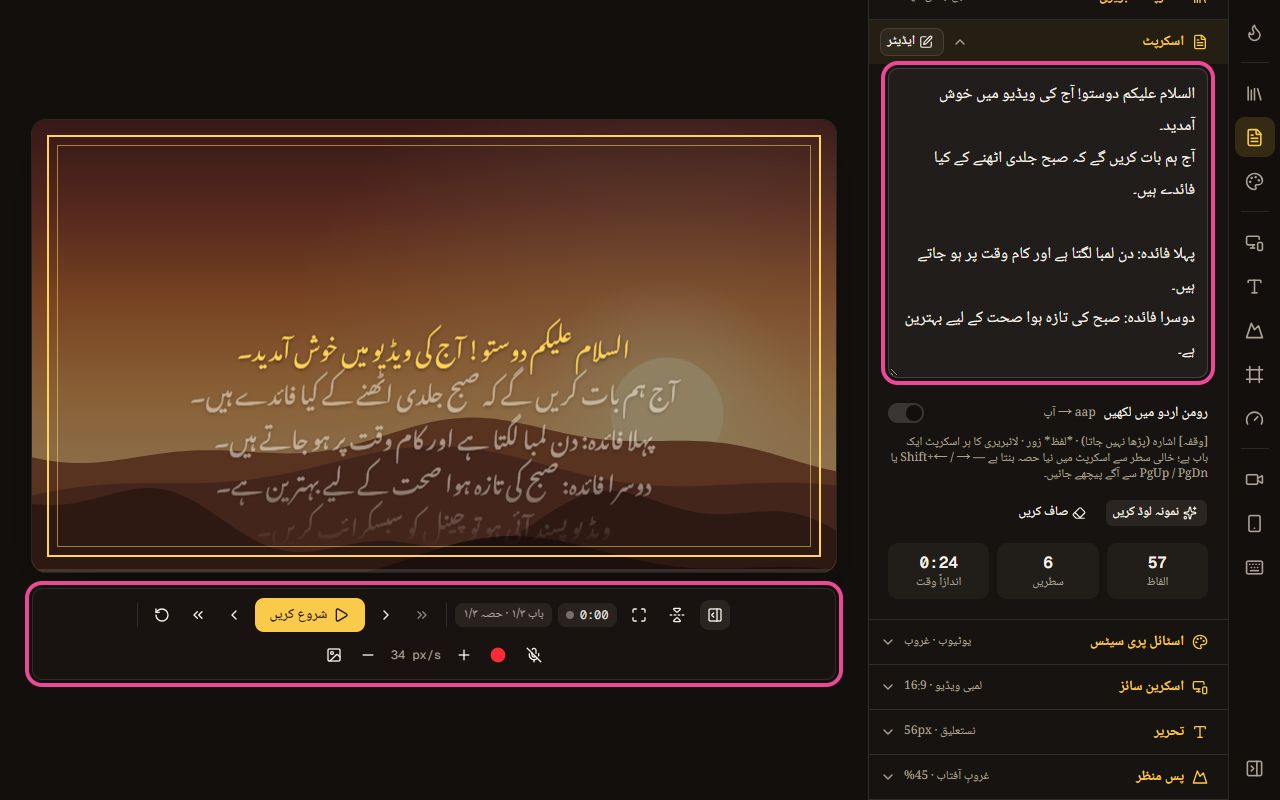The image size is (1280, 800).
Task: Click the aap → آپ example text
Action: click(1069, 412)
